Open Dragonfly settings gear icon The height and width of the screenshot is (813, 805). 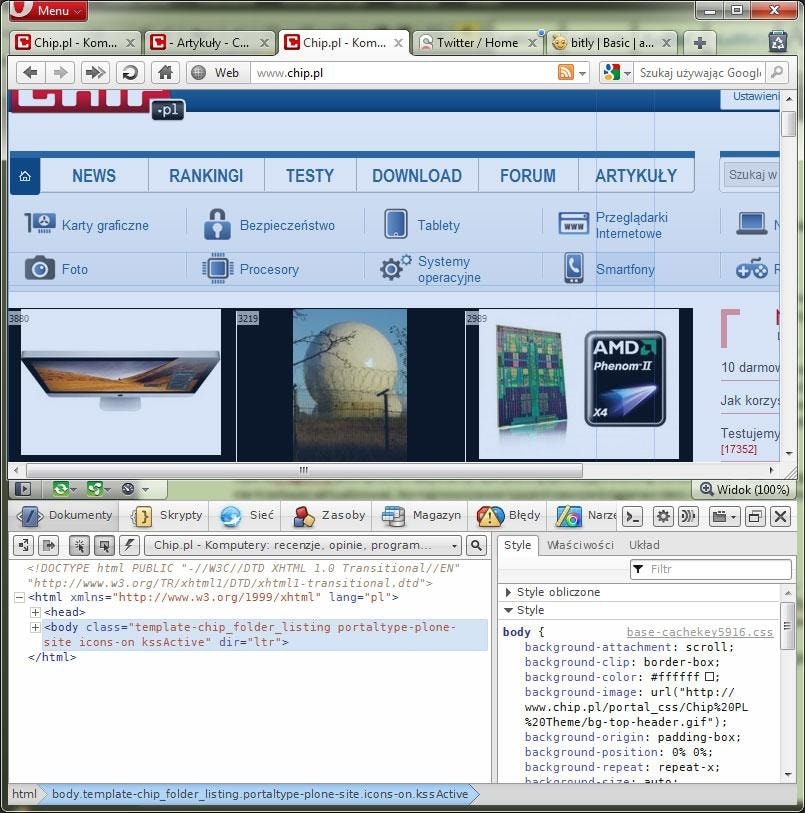pyautogui.click(x=662, y=516)
